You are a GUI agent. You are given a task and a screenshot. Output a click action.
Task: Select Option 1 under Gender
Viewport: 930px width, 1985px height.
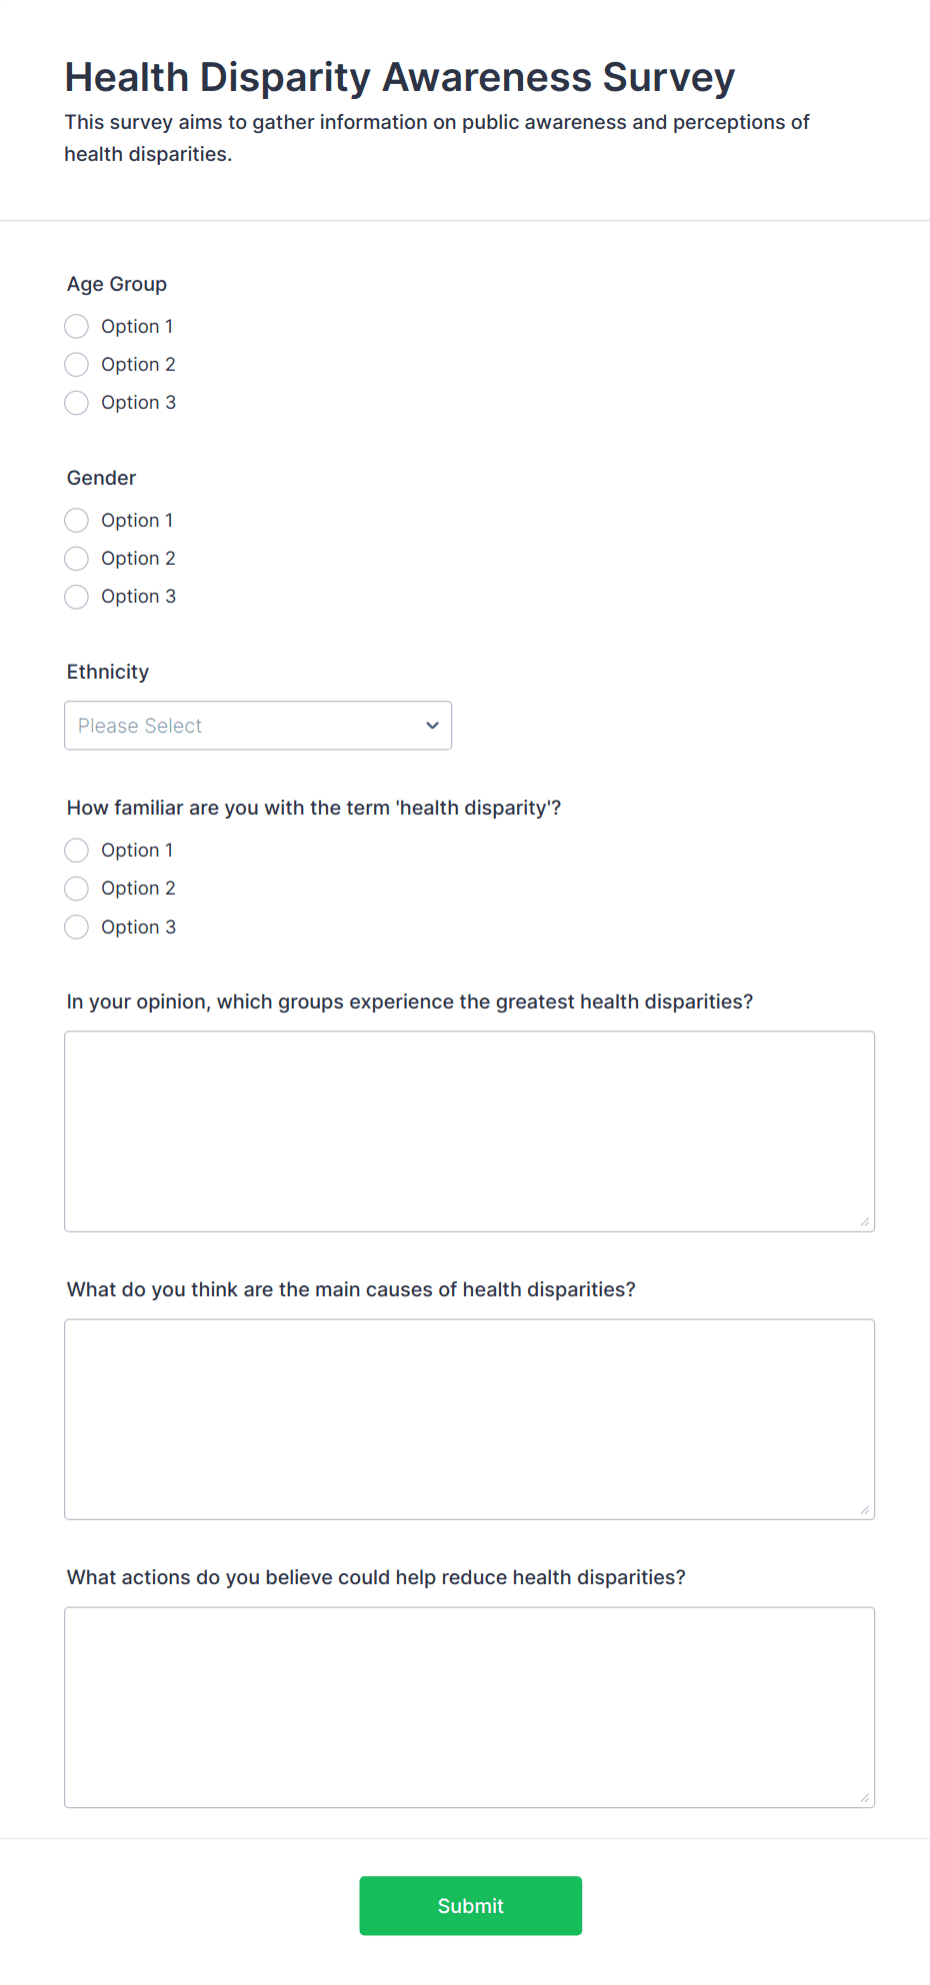[76, 520]
